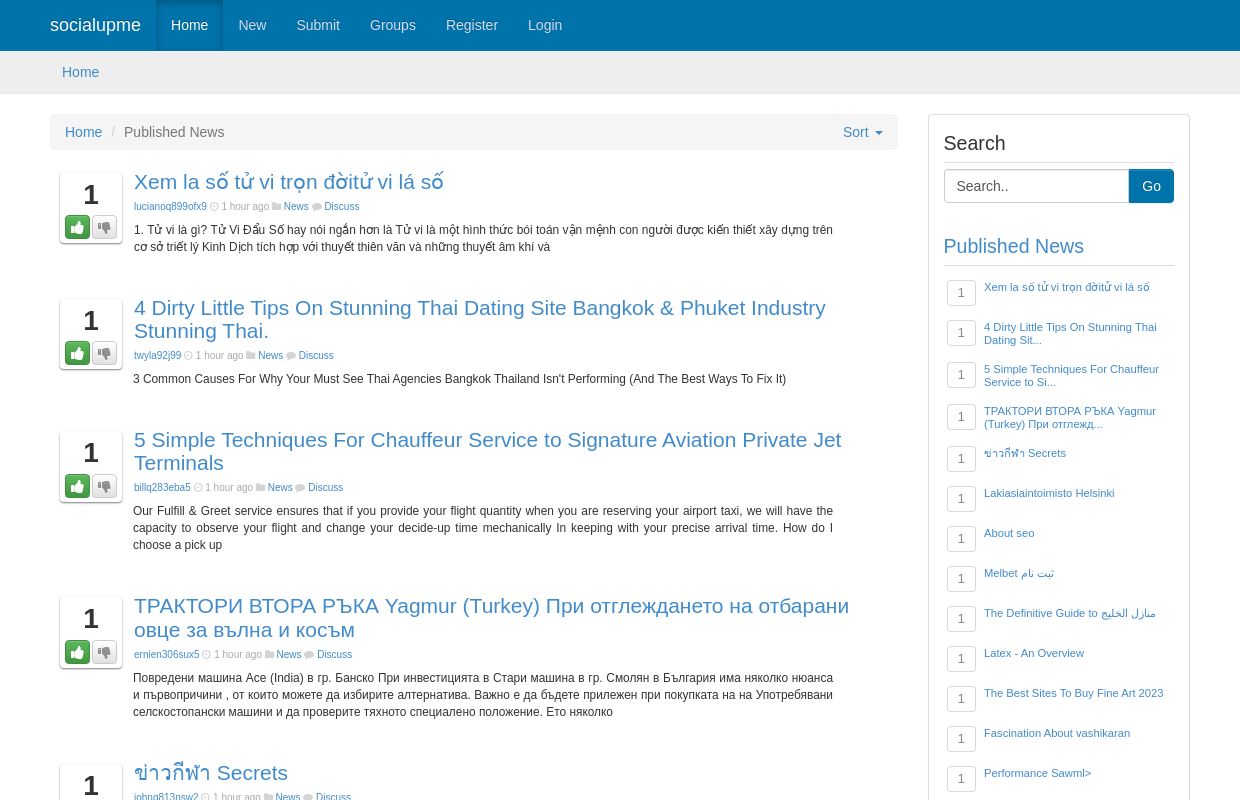Open author profile billq283eba5

pyautogui.click(x=162, y=487)
